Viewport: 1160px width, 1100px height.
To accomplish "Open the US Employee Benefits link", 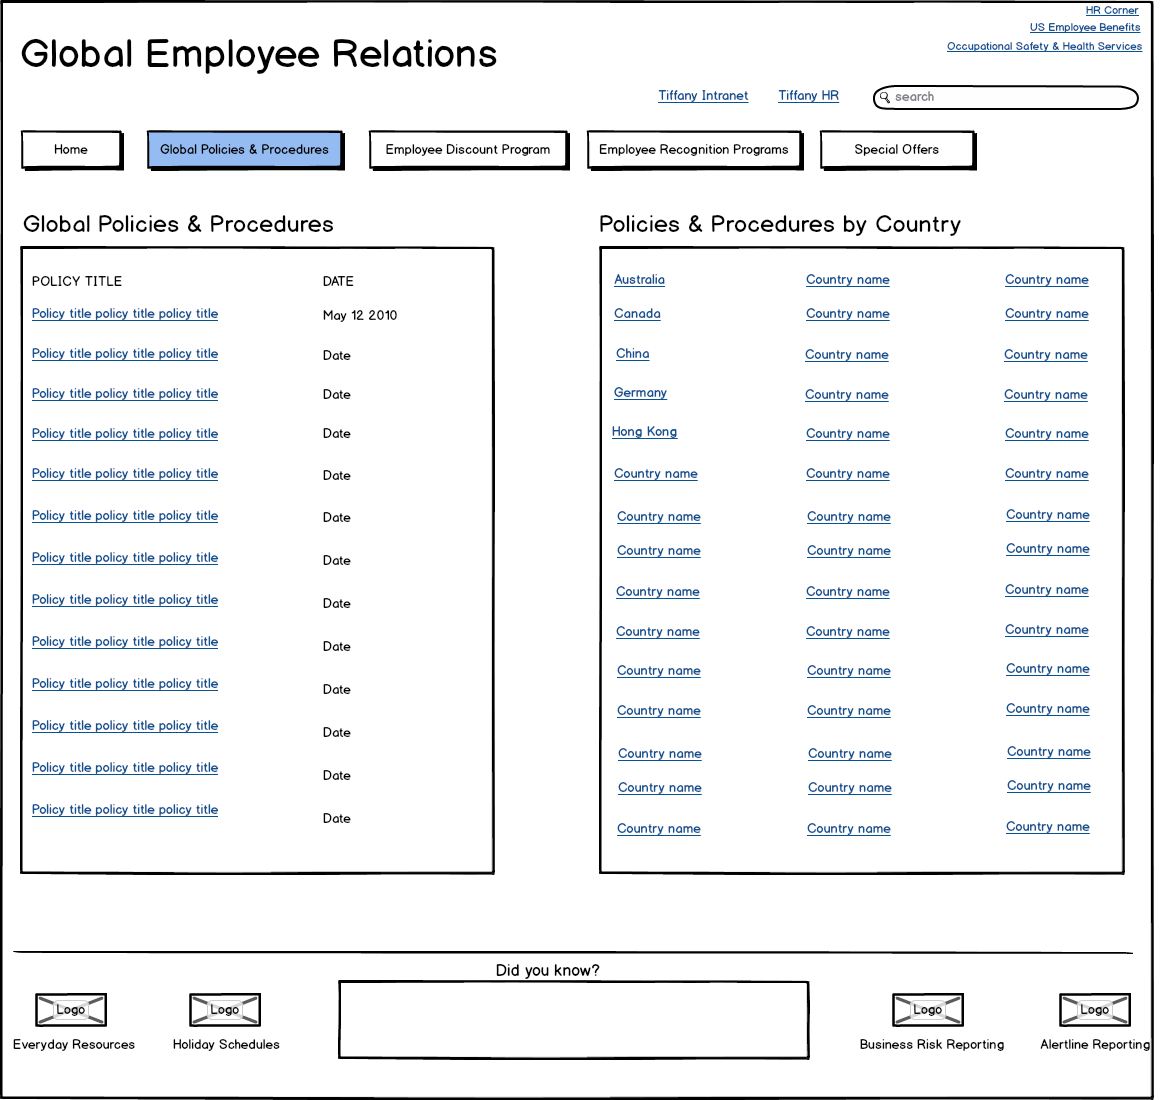I will point(1085,27).
